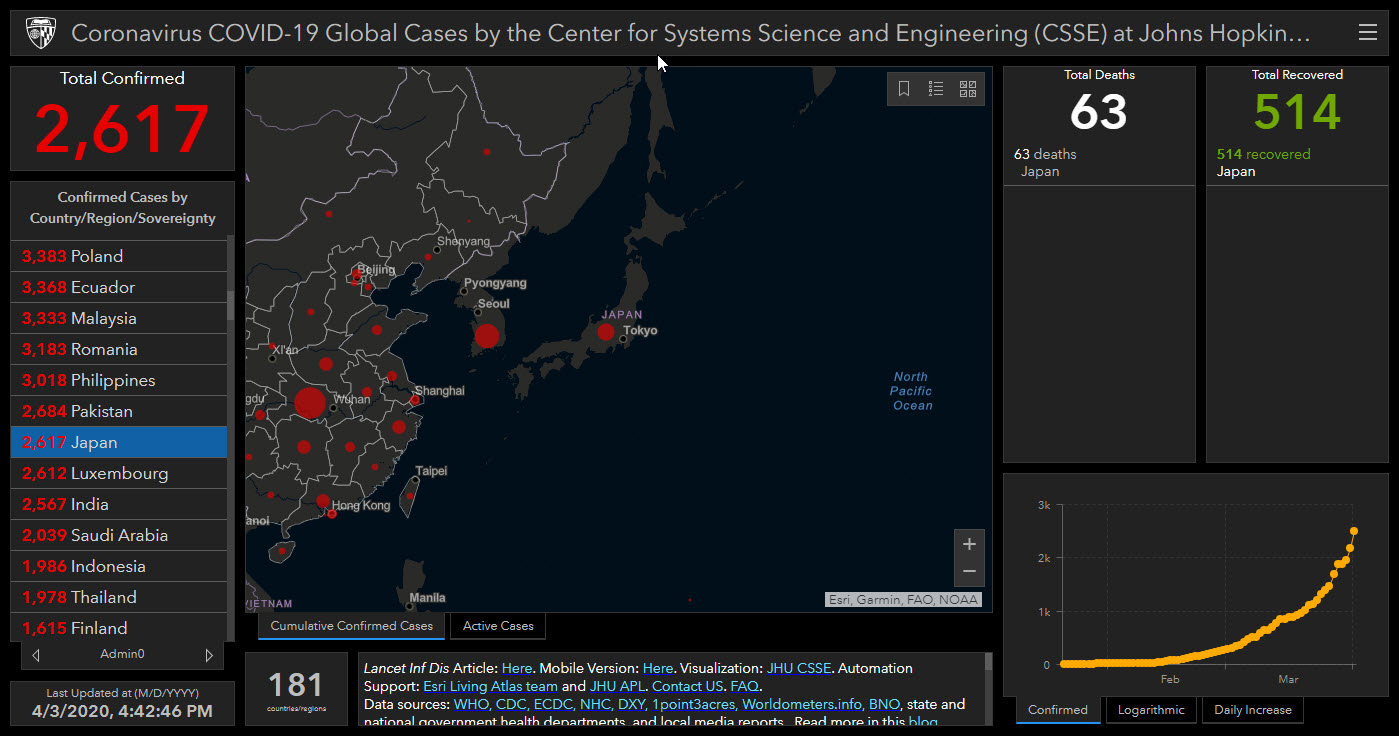Select Malaysia in the country list
This screenshot has width=1399, height=736.
click(119, 318)
